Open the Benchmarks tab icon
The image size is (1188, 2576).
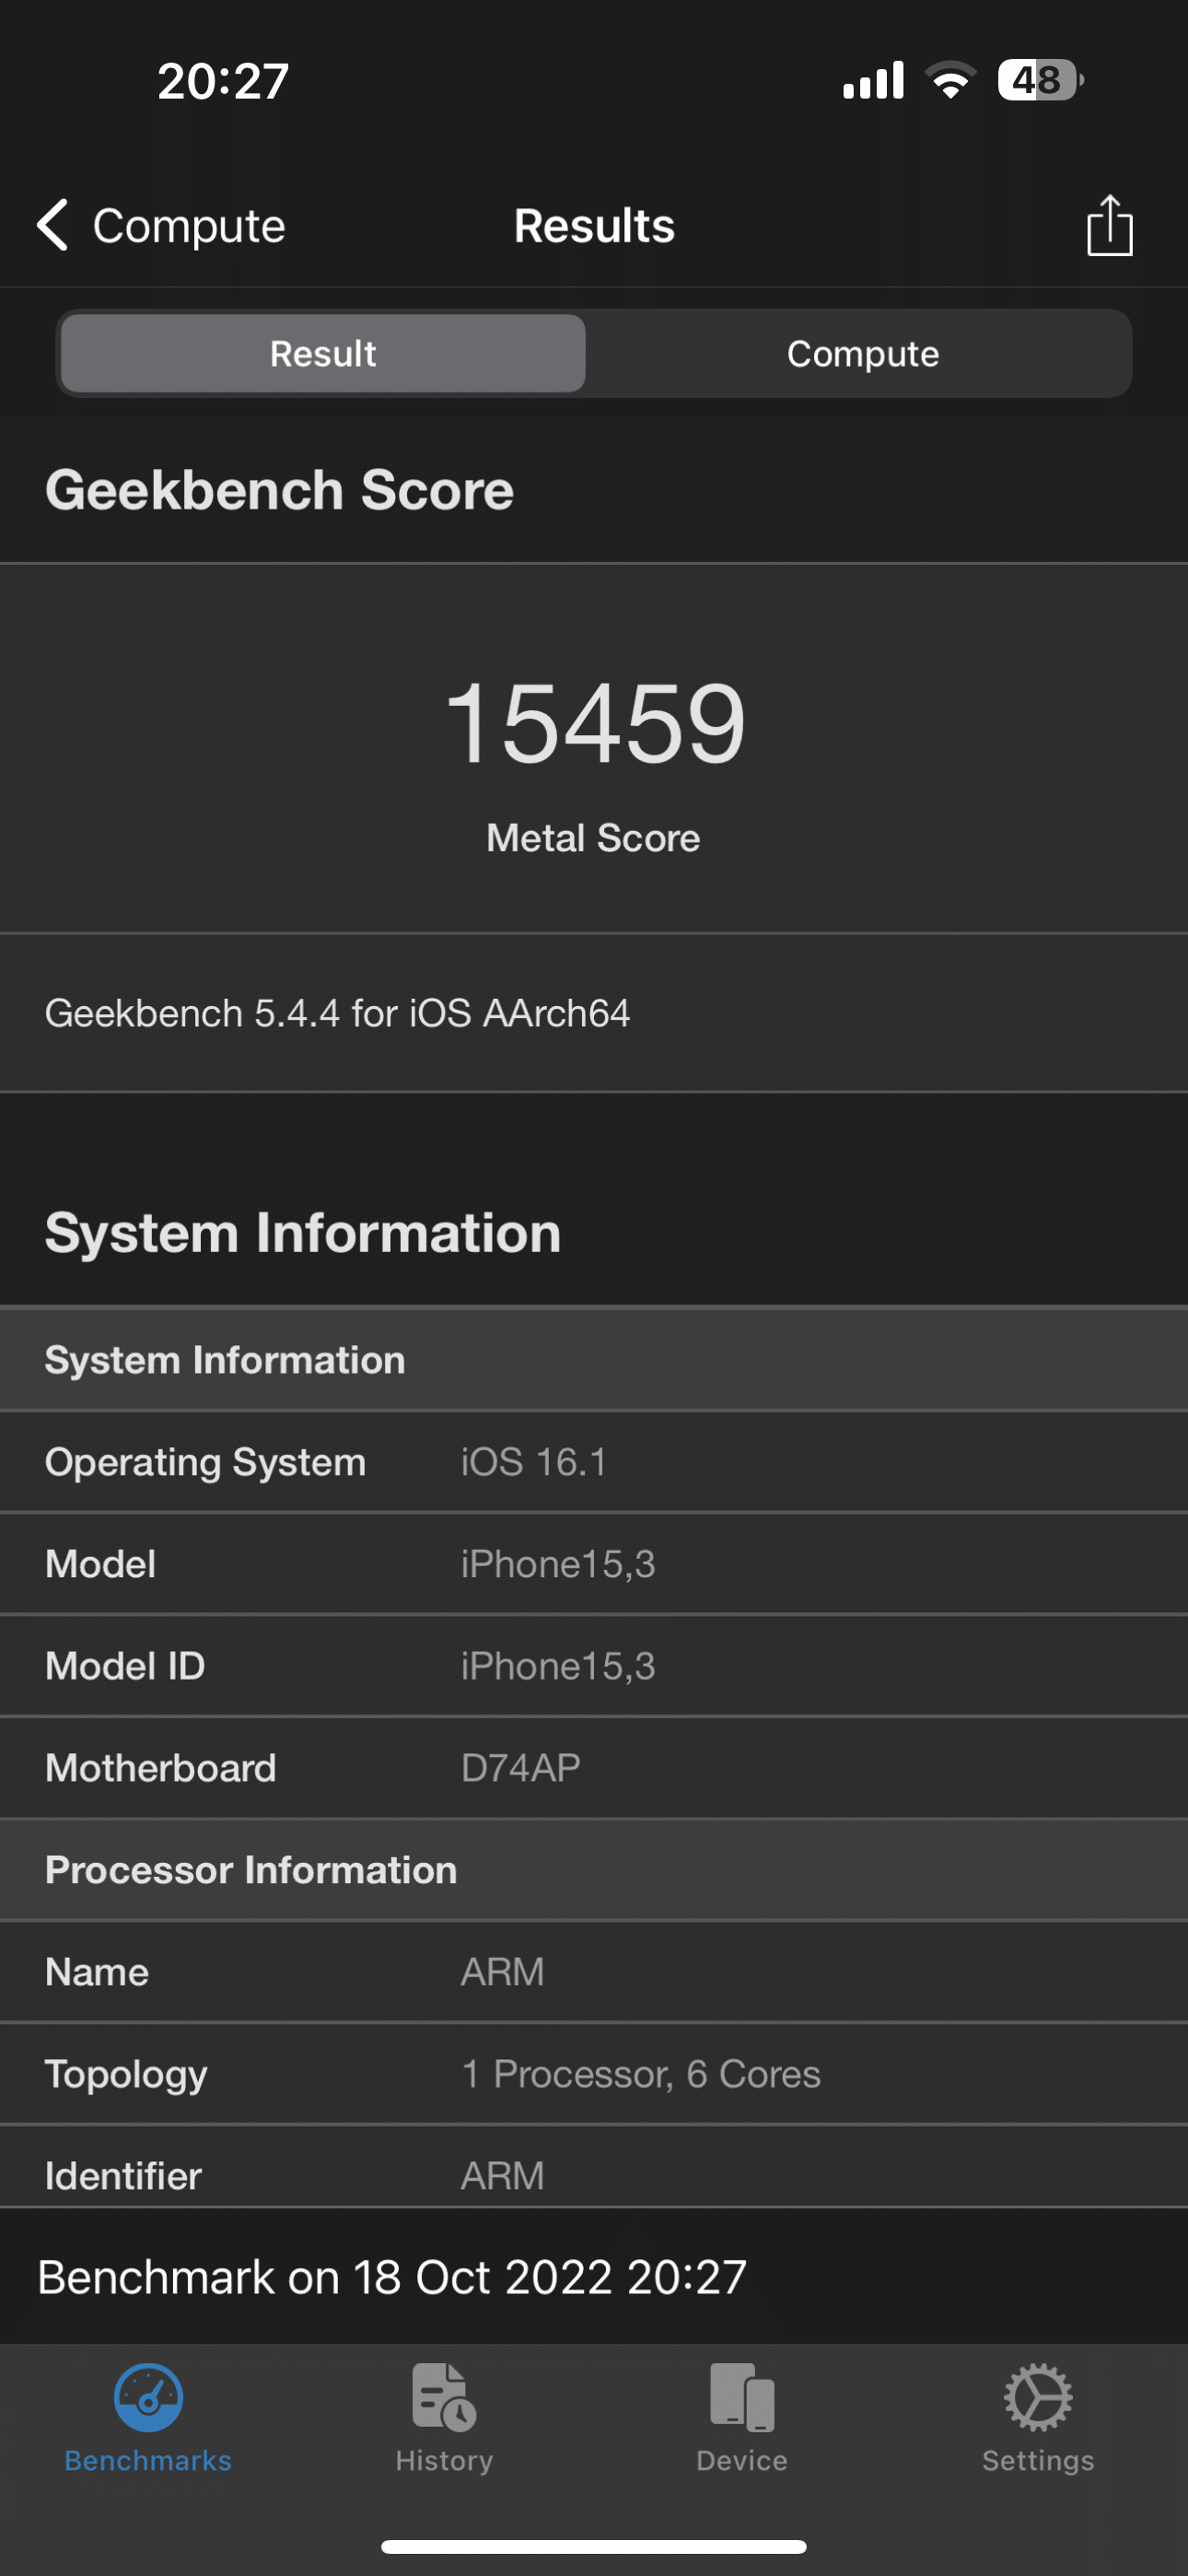[148, 2397]
